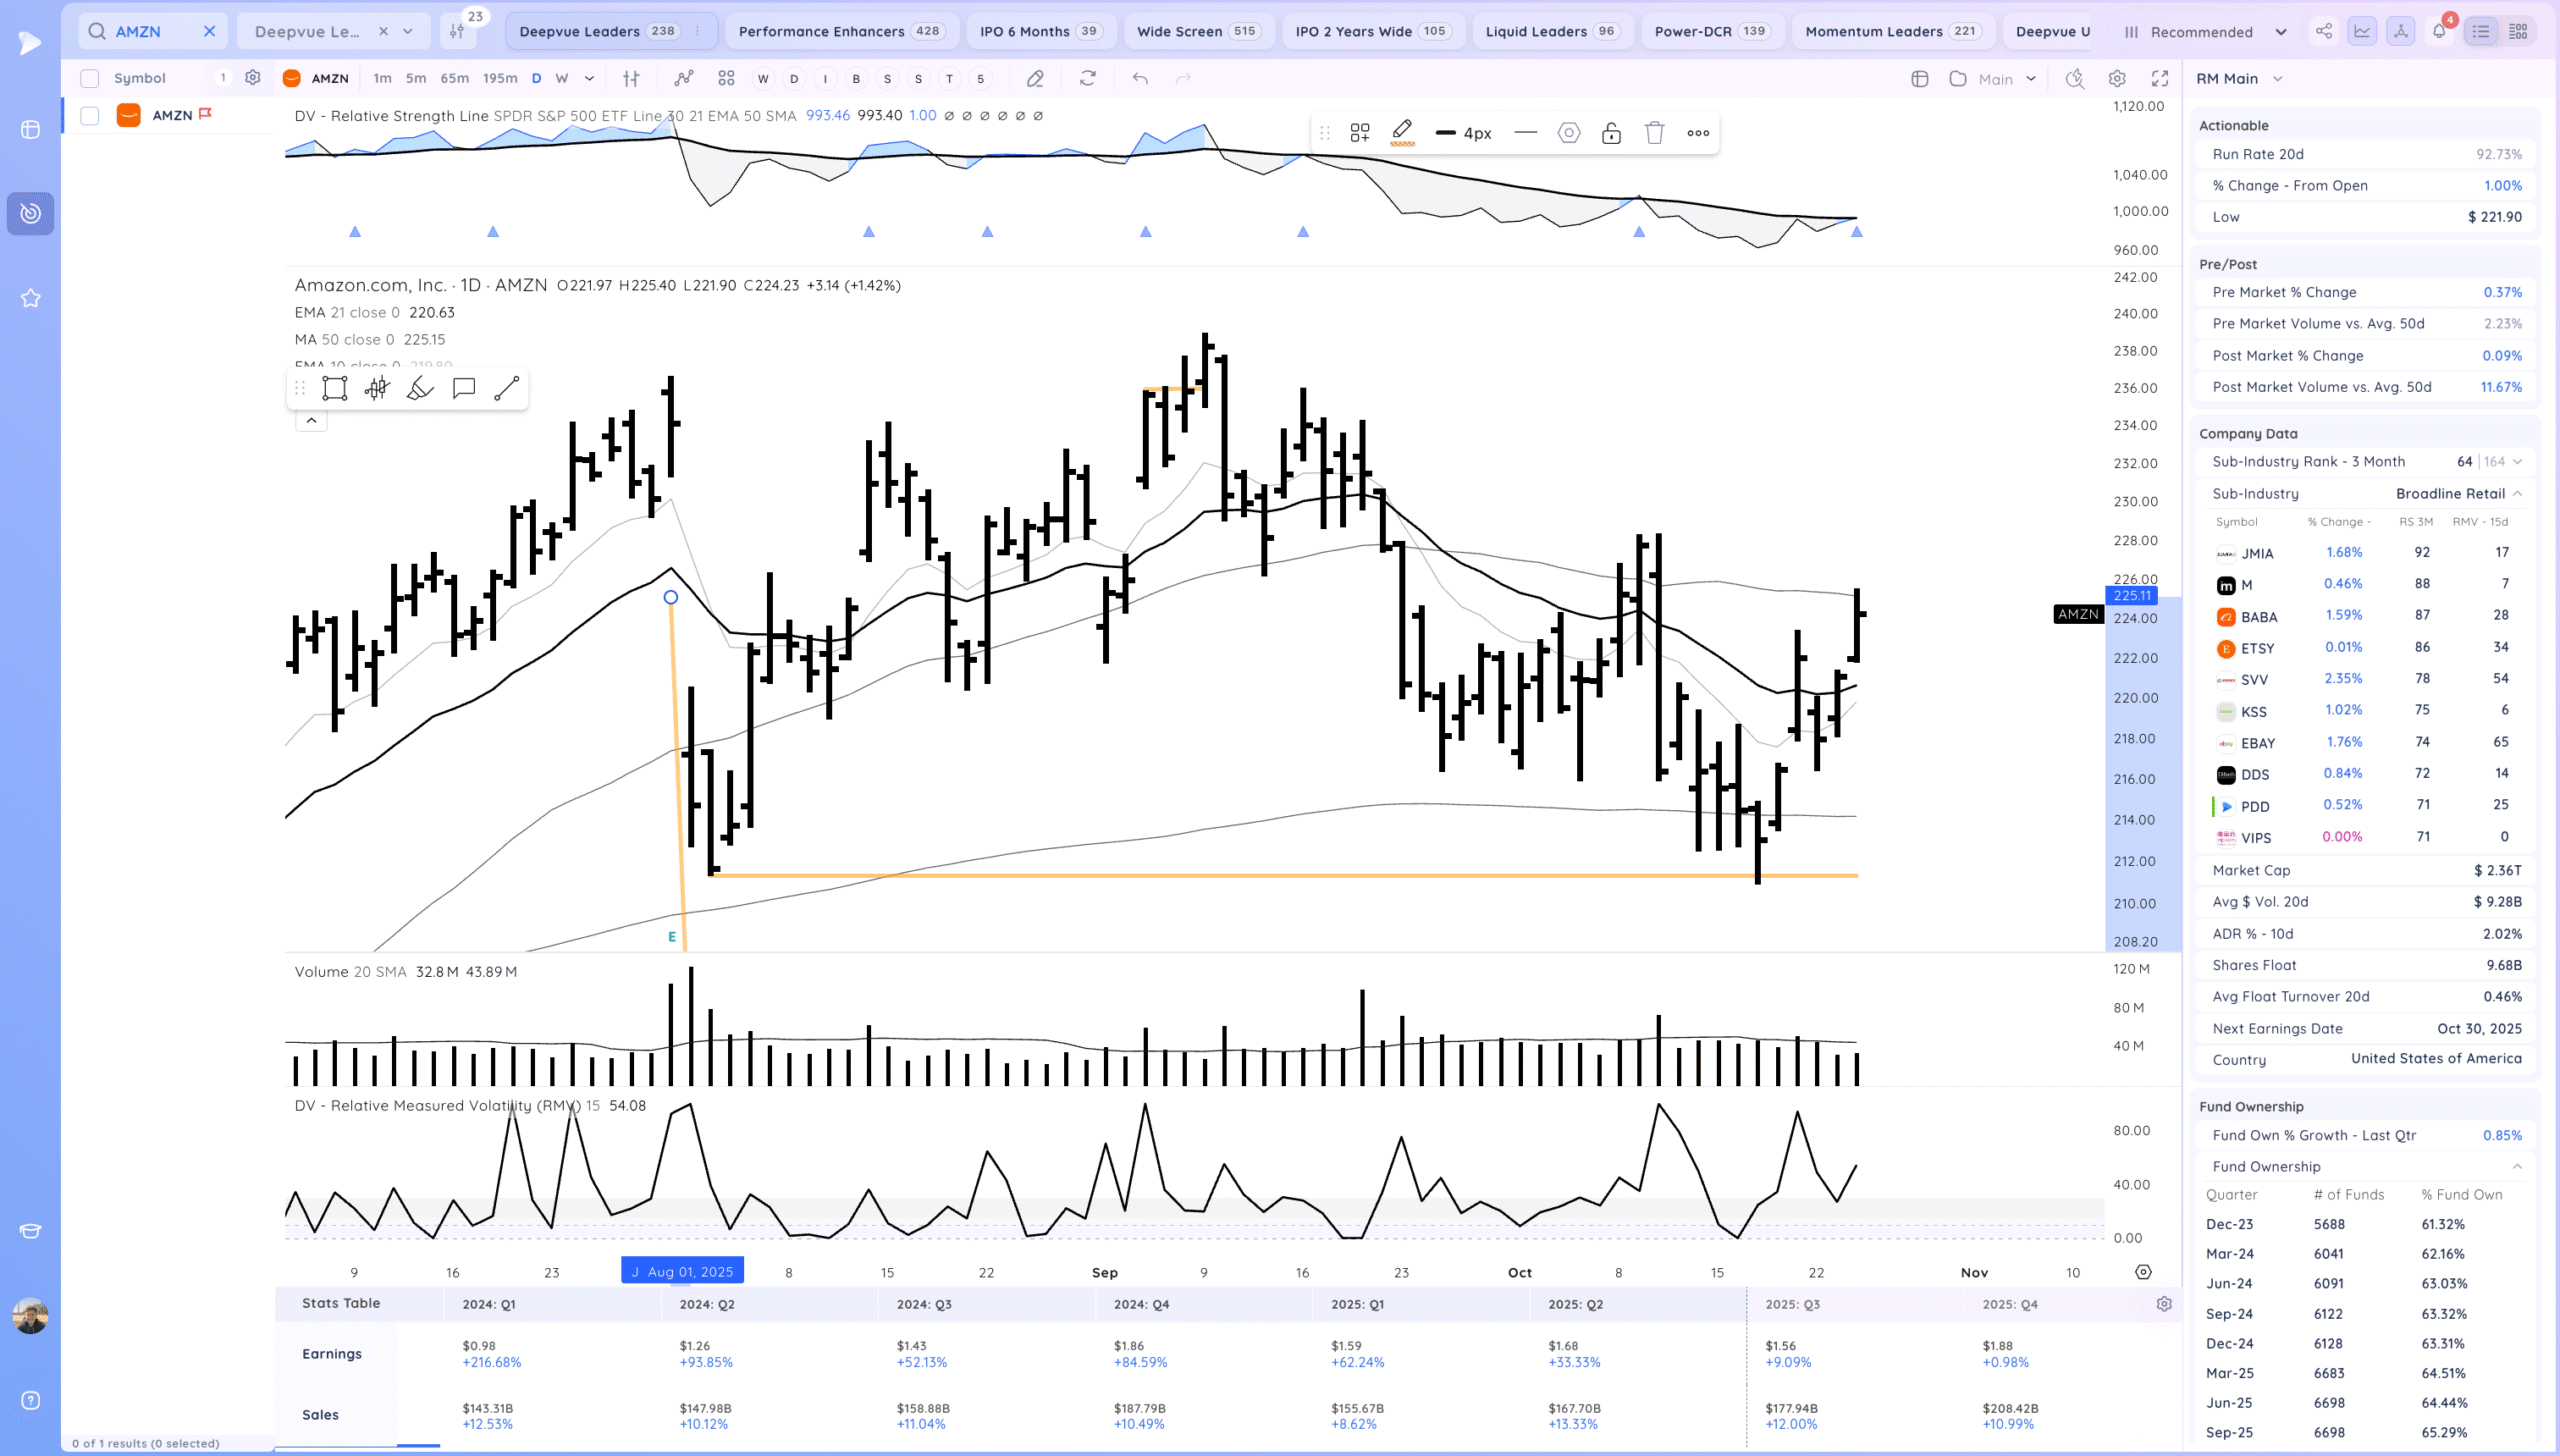Check the AMZN row checkbox
Image resolution: width=2560 pixels, height=1456 pixels.
coord(90,116)
